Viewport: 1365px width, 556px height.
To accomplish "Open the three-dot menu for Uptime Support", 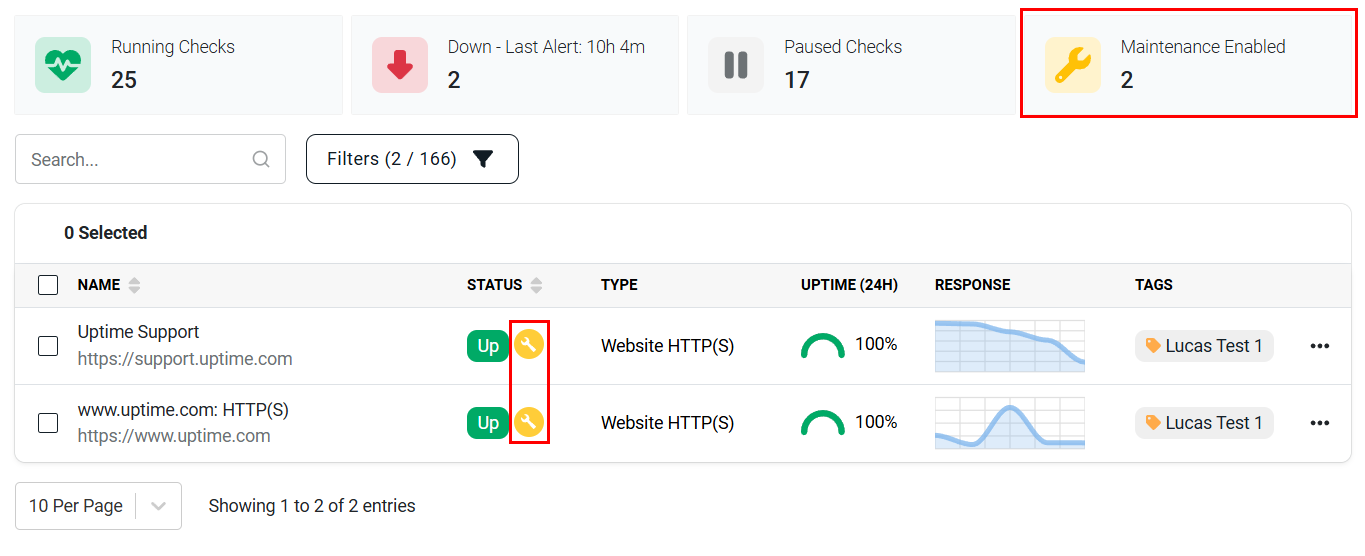I will point(1320,346).
